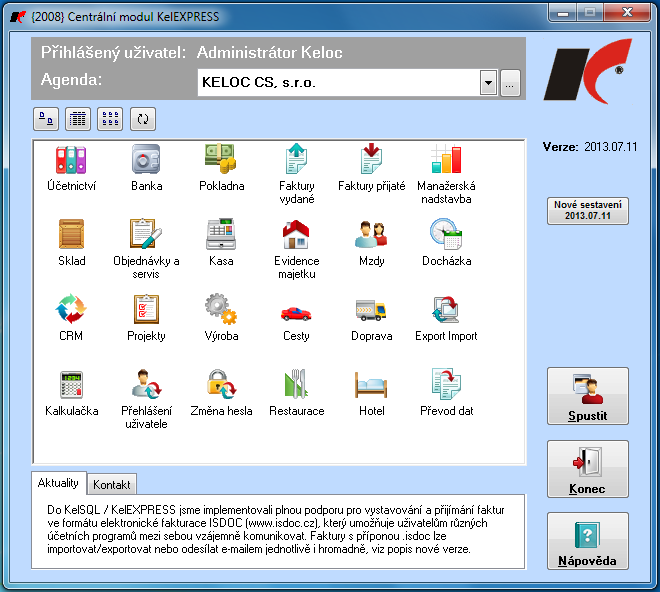Switch to the Aktuality tab
The width and height of the screenshot is (660, 592).
[x=59, y=483]
